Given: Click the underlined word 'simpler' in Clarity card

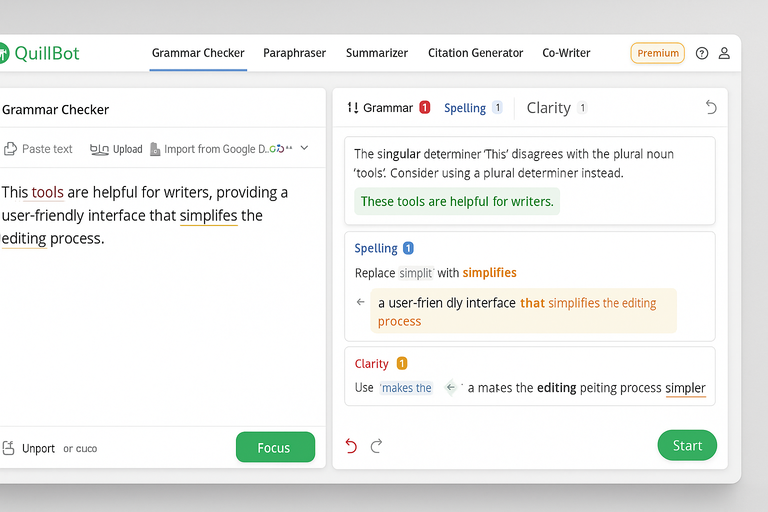Looking at the screenshot, I should [685, 388].
